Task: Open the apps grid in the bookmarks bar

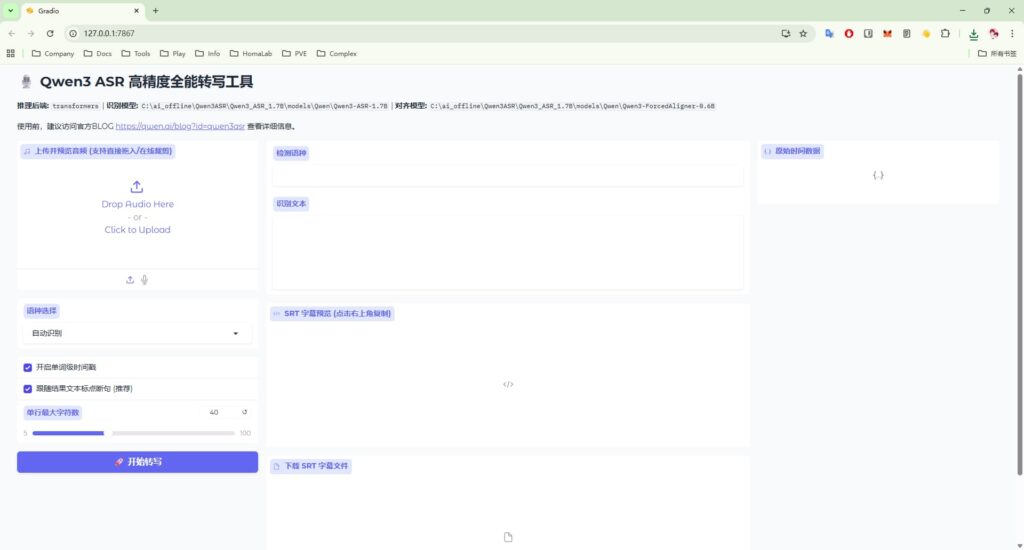Action: pos(10,54)
